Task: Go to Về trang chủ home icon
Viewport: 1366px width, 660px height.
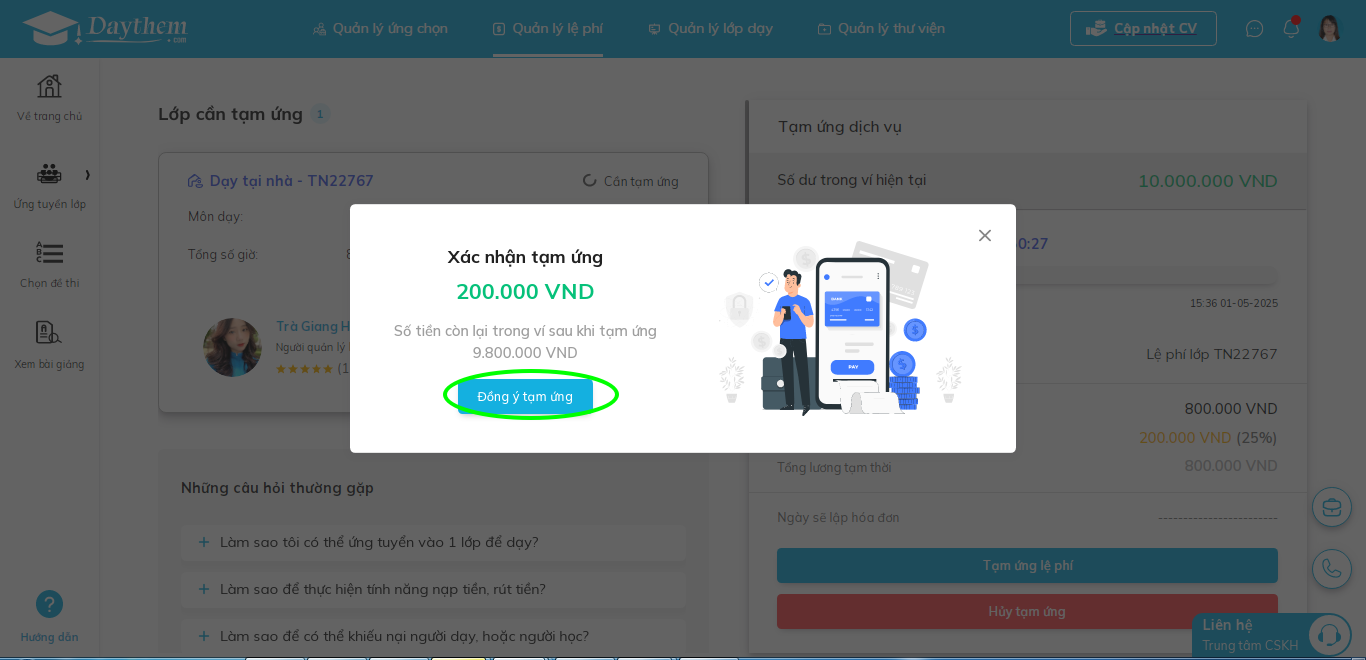Action: tap(49, 86)
